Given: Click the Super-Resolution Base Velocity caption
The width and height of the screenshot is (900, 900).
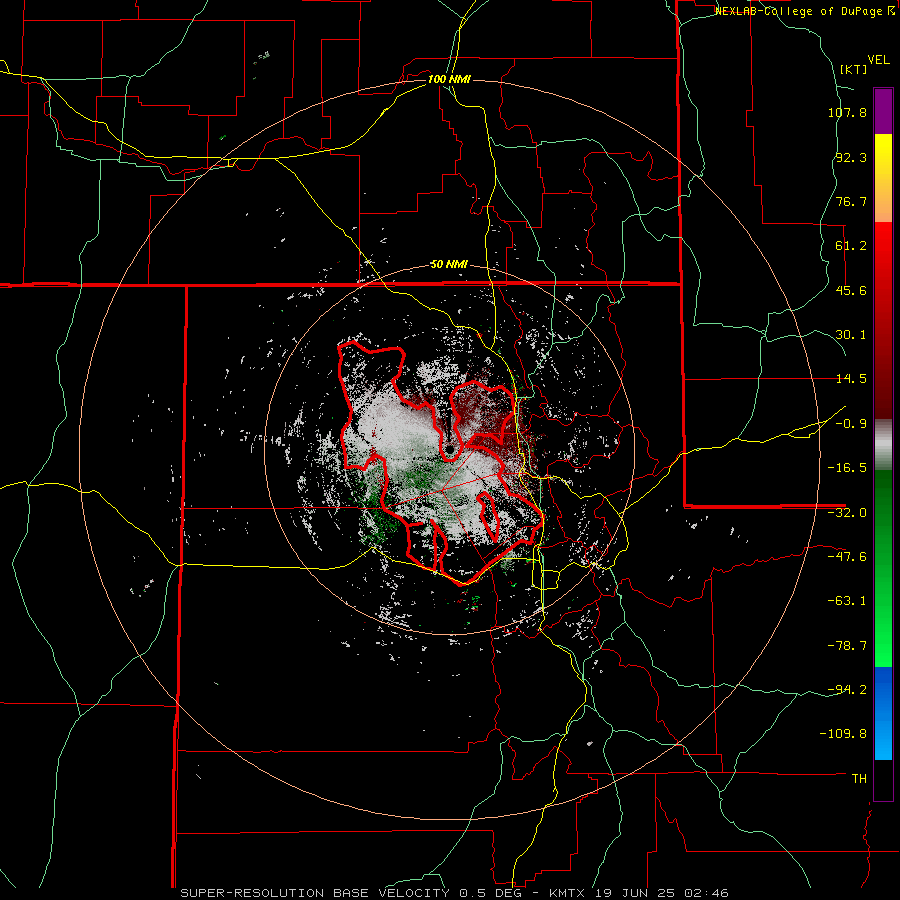Looking at the screenshot, I should [454, 893].
